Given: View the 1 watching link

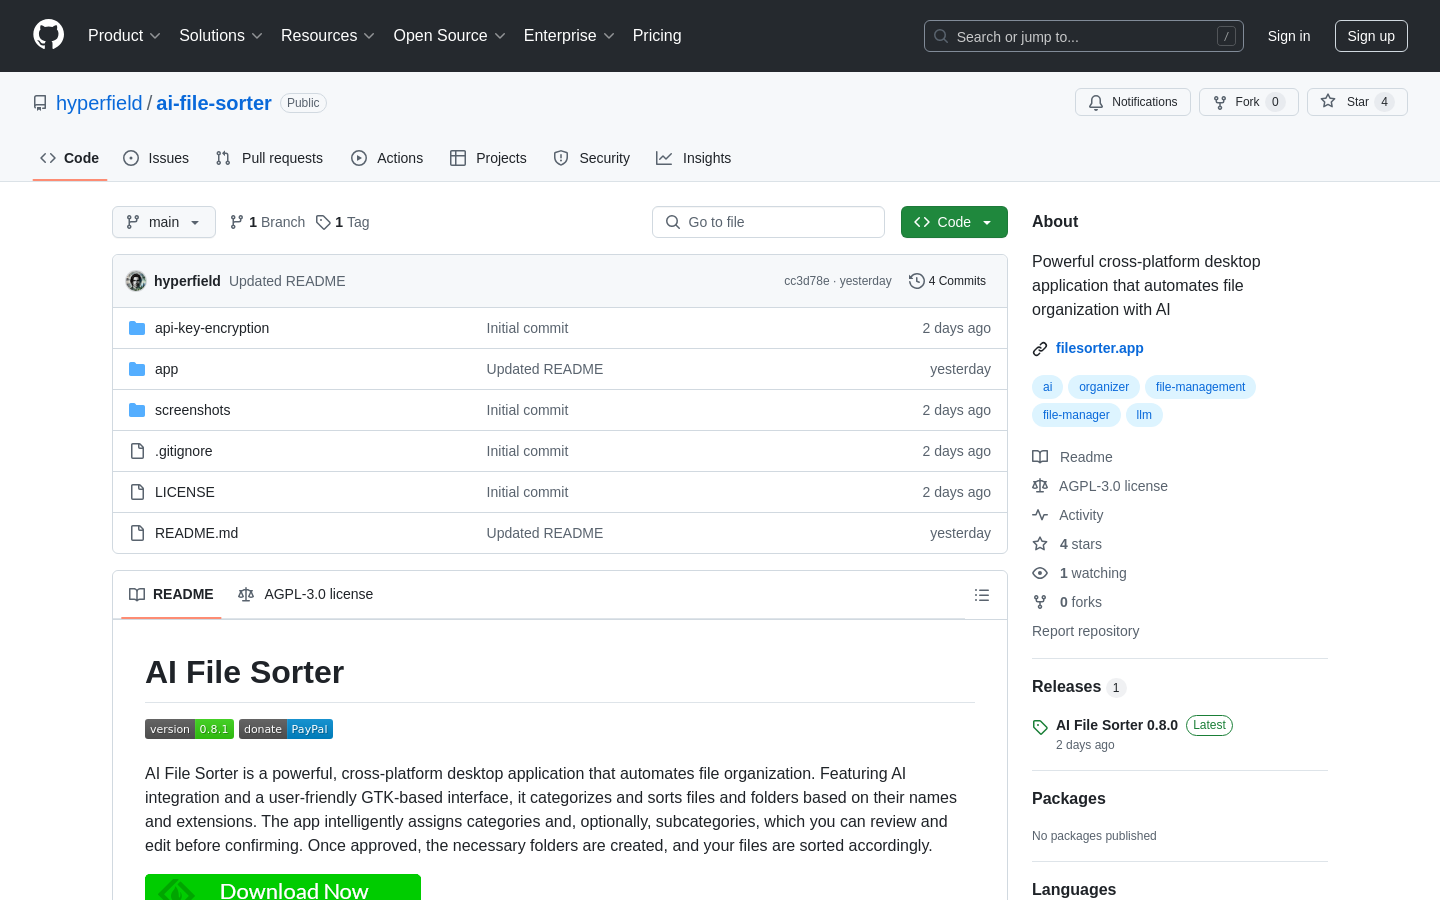Looking at the screenshot, I should click(1080, 573).
